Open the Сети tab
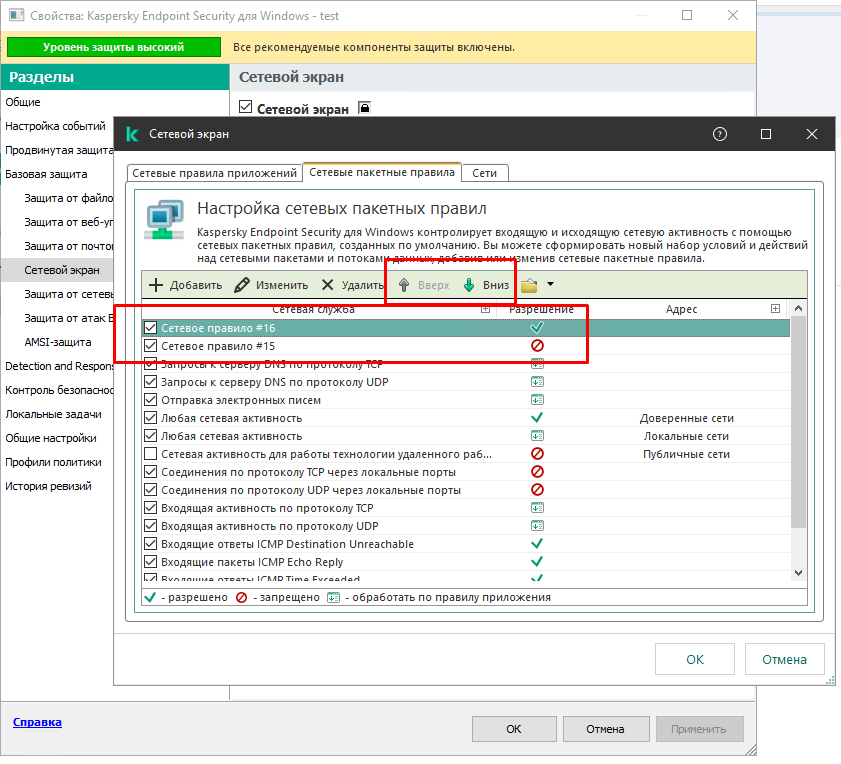Image resolution: width=841 pixels, height=764 pixels. click(484, 173)
